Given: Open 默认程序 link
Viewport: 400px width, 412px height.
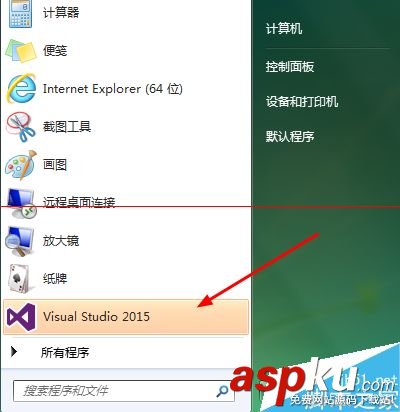Looking at the screenshot, I should coord(290,136).
